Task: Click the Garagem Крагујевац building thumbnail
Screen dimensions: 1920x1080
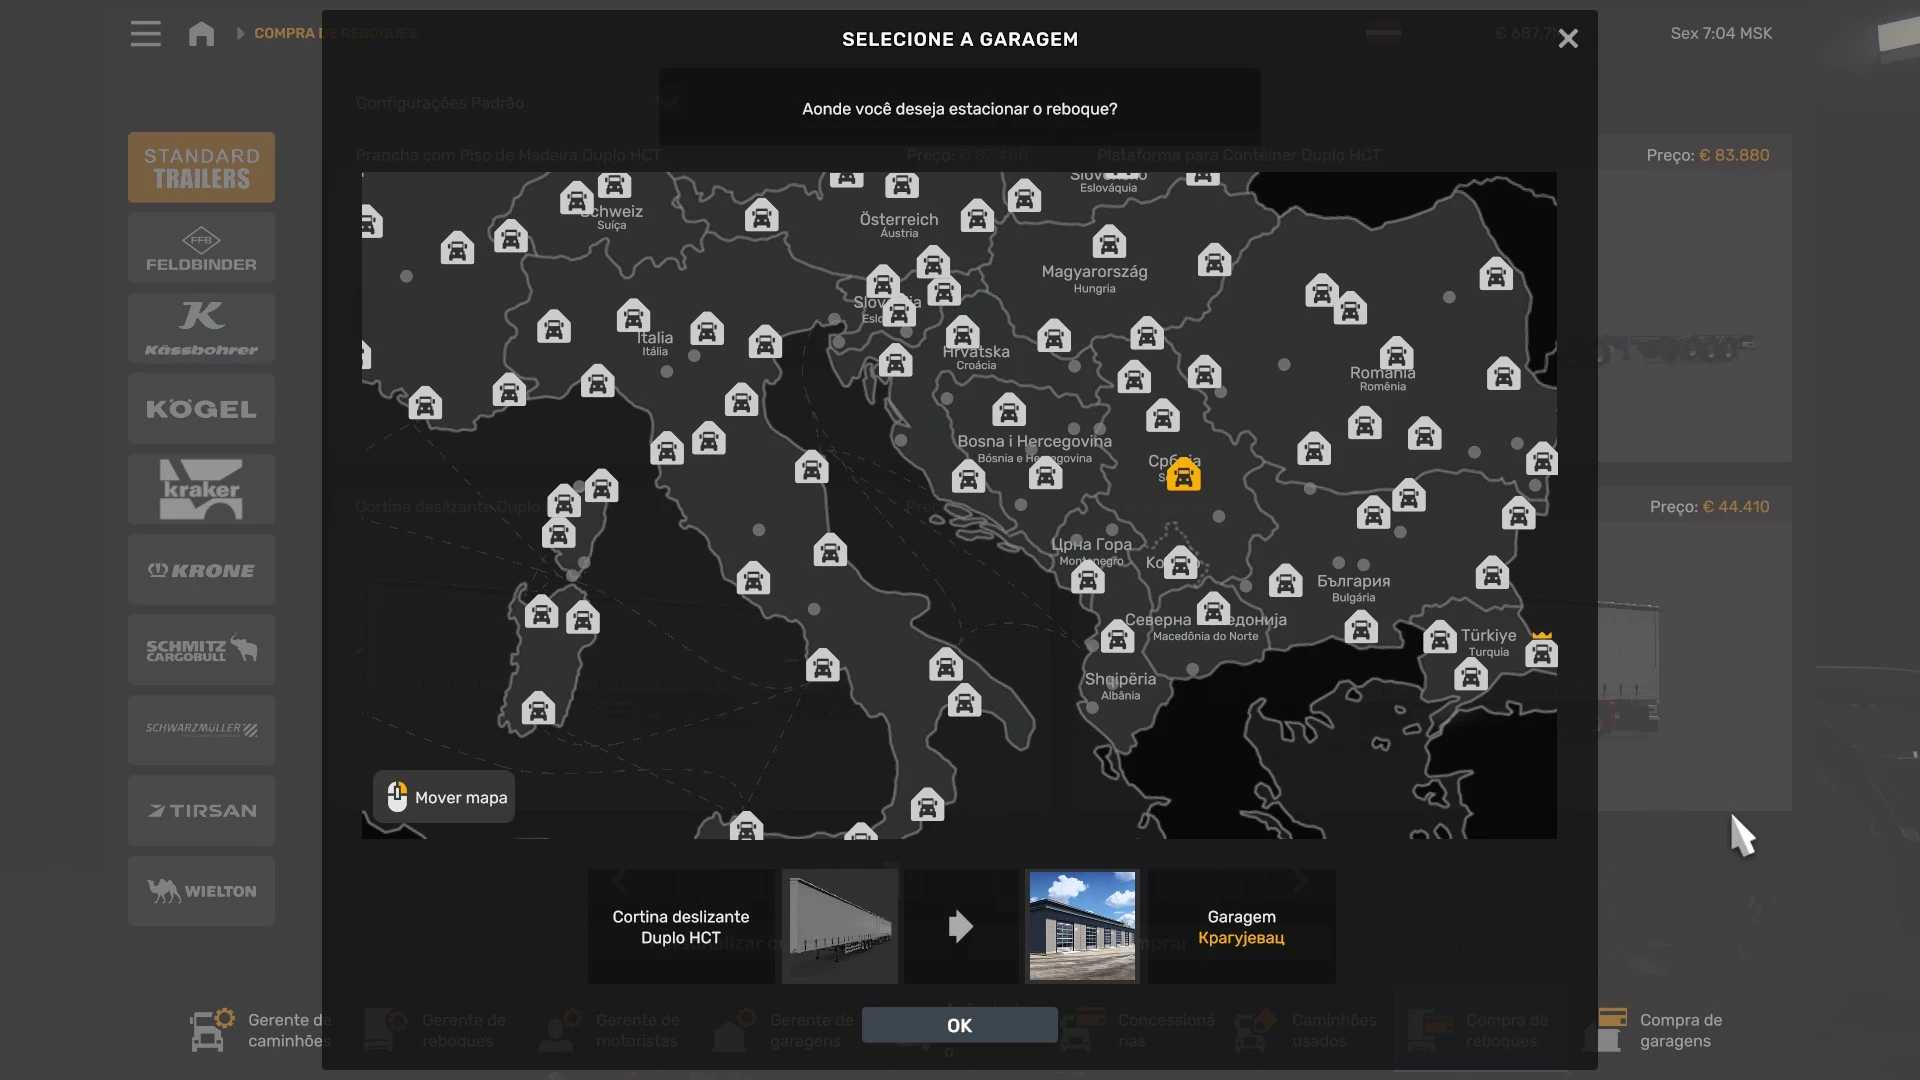Action: coord(1082,926)
